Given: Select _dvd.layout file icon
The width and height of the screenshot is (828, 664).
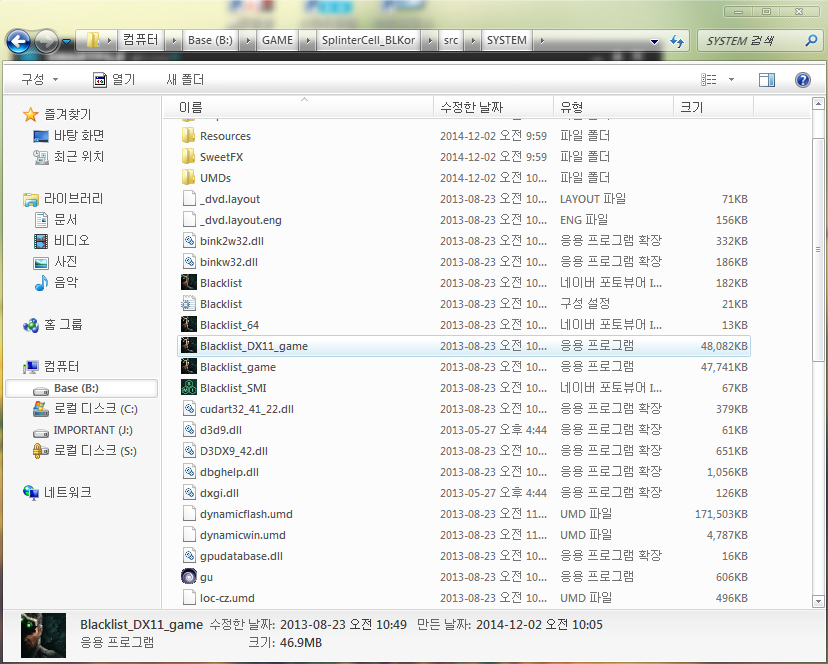Looking at the screenshot, I should point(189,199).
